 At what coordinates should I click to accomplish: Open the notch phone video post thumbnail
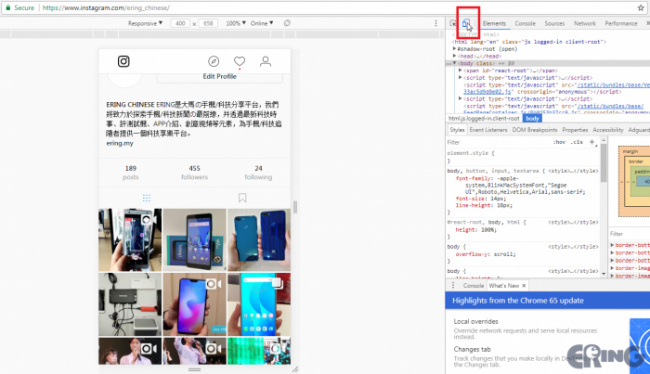[194, 304]
